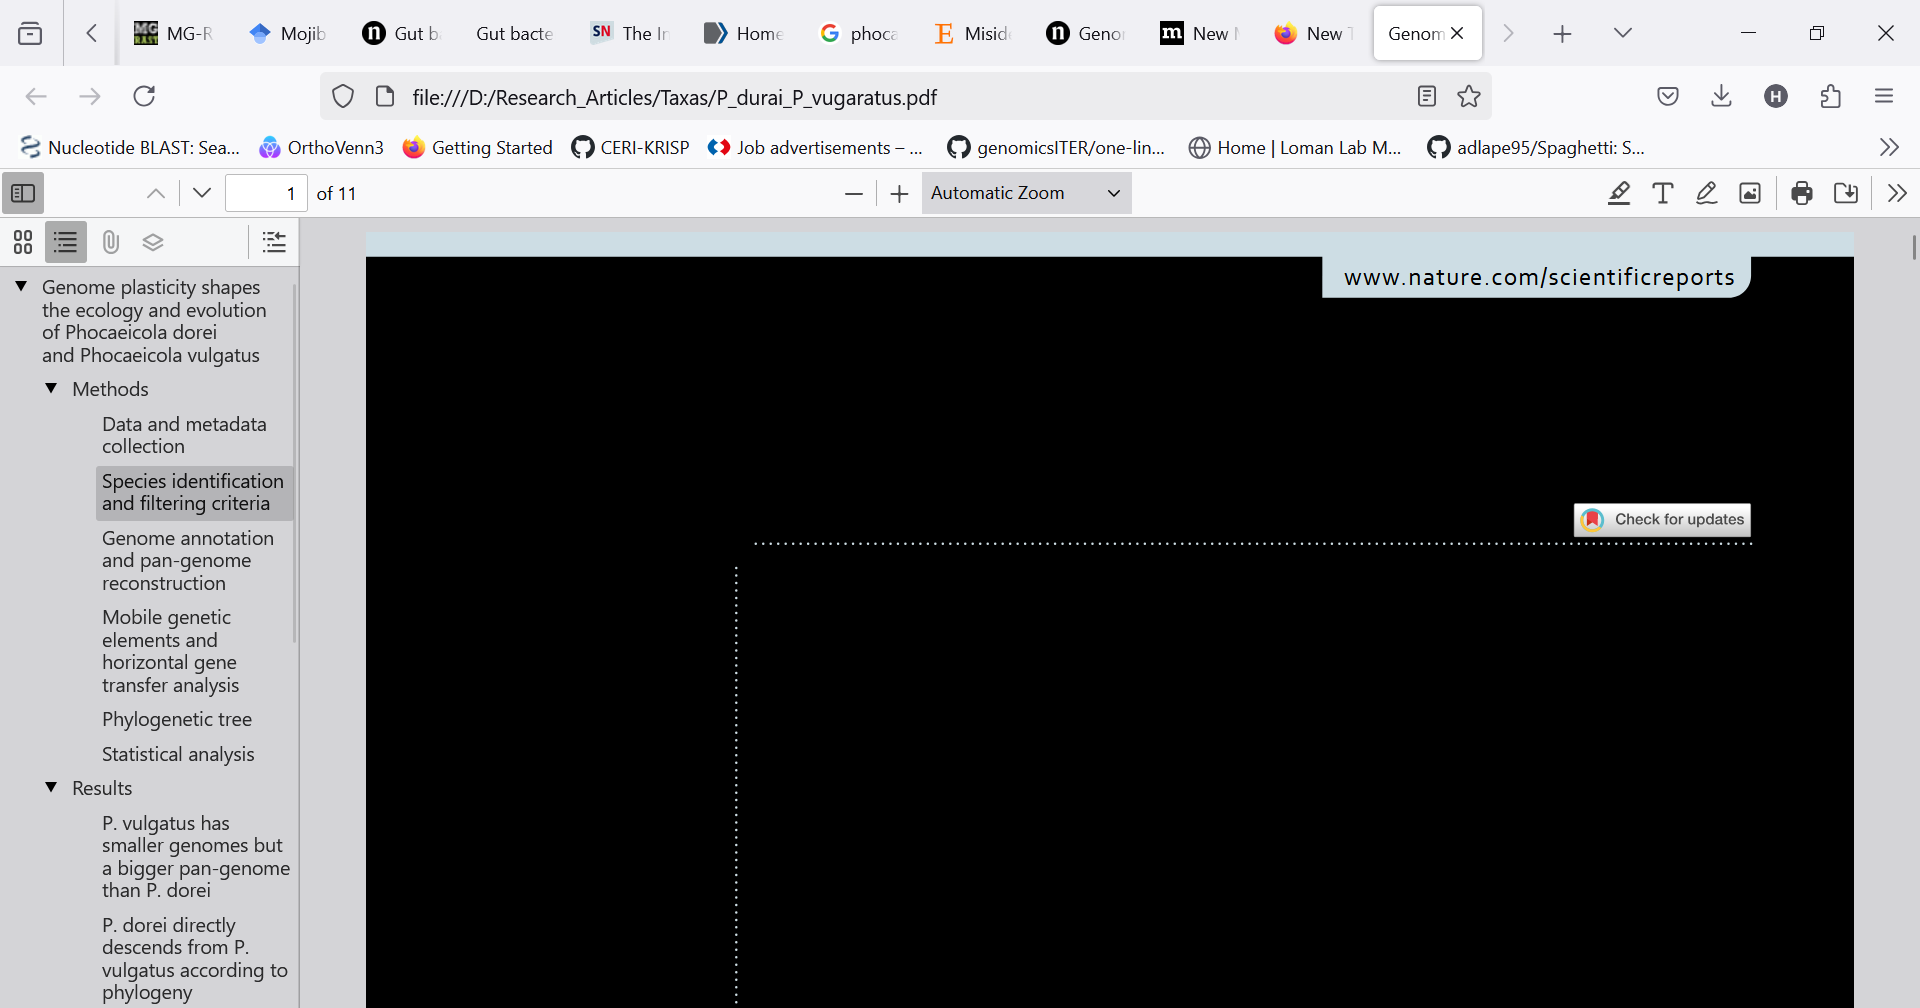This screenshot has width=1920, height=1008.
Task: Show the page thumbnails panel
Action: 22,241
